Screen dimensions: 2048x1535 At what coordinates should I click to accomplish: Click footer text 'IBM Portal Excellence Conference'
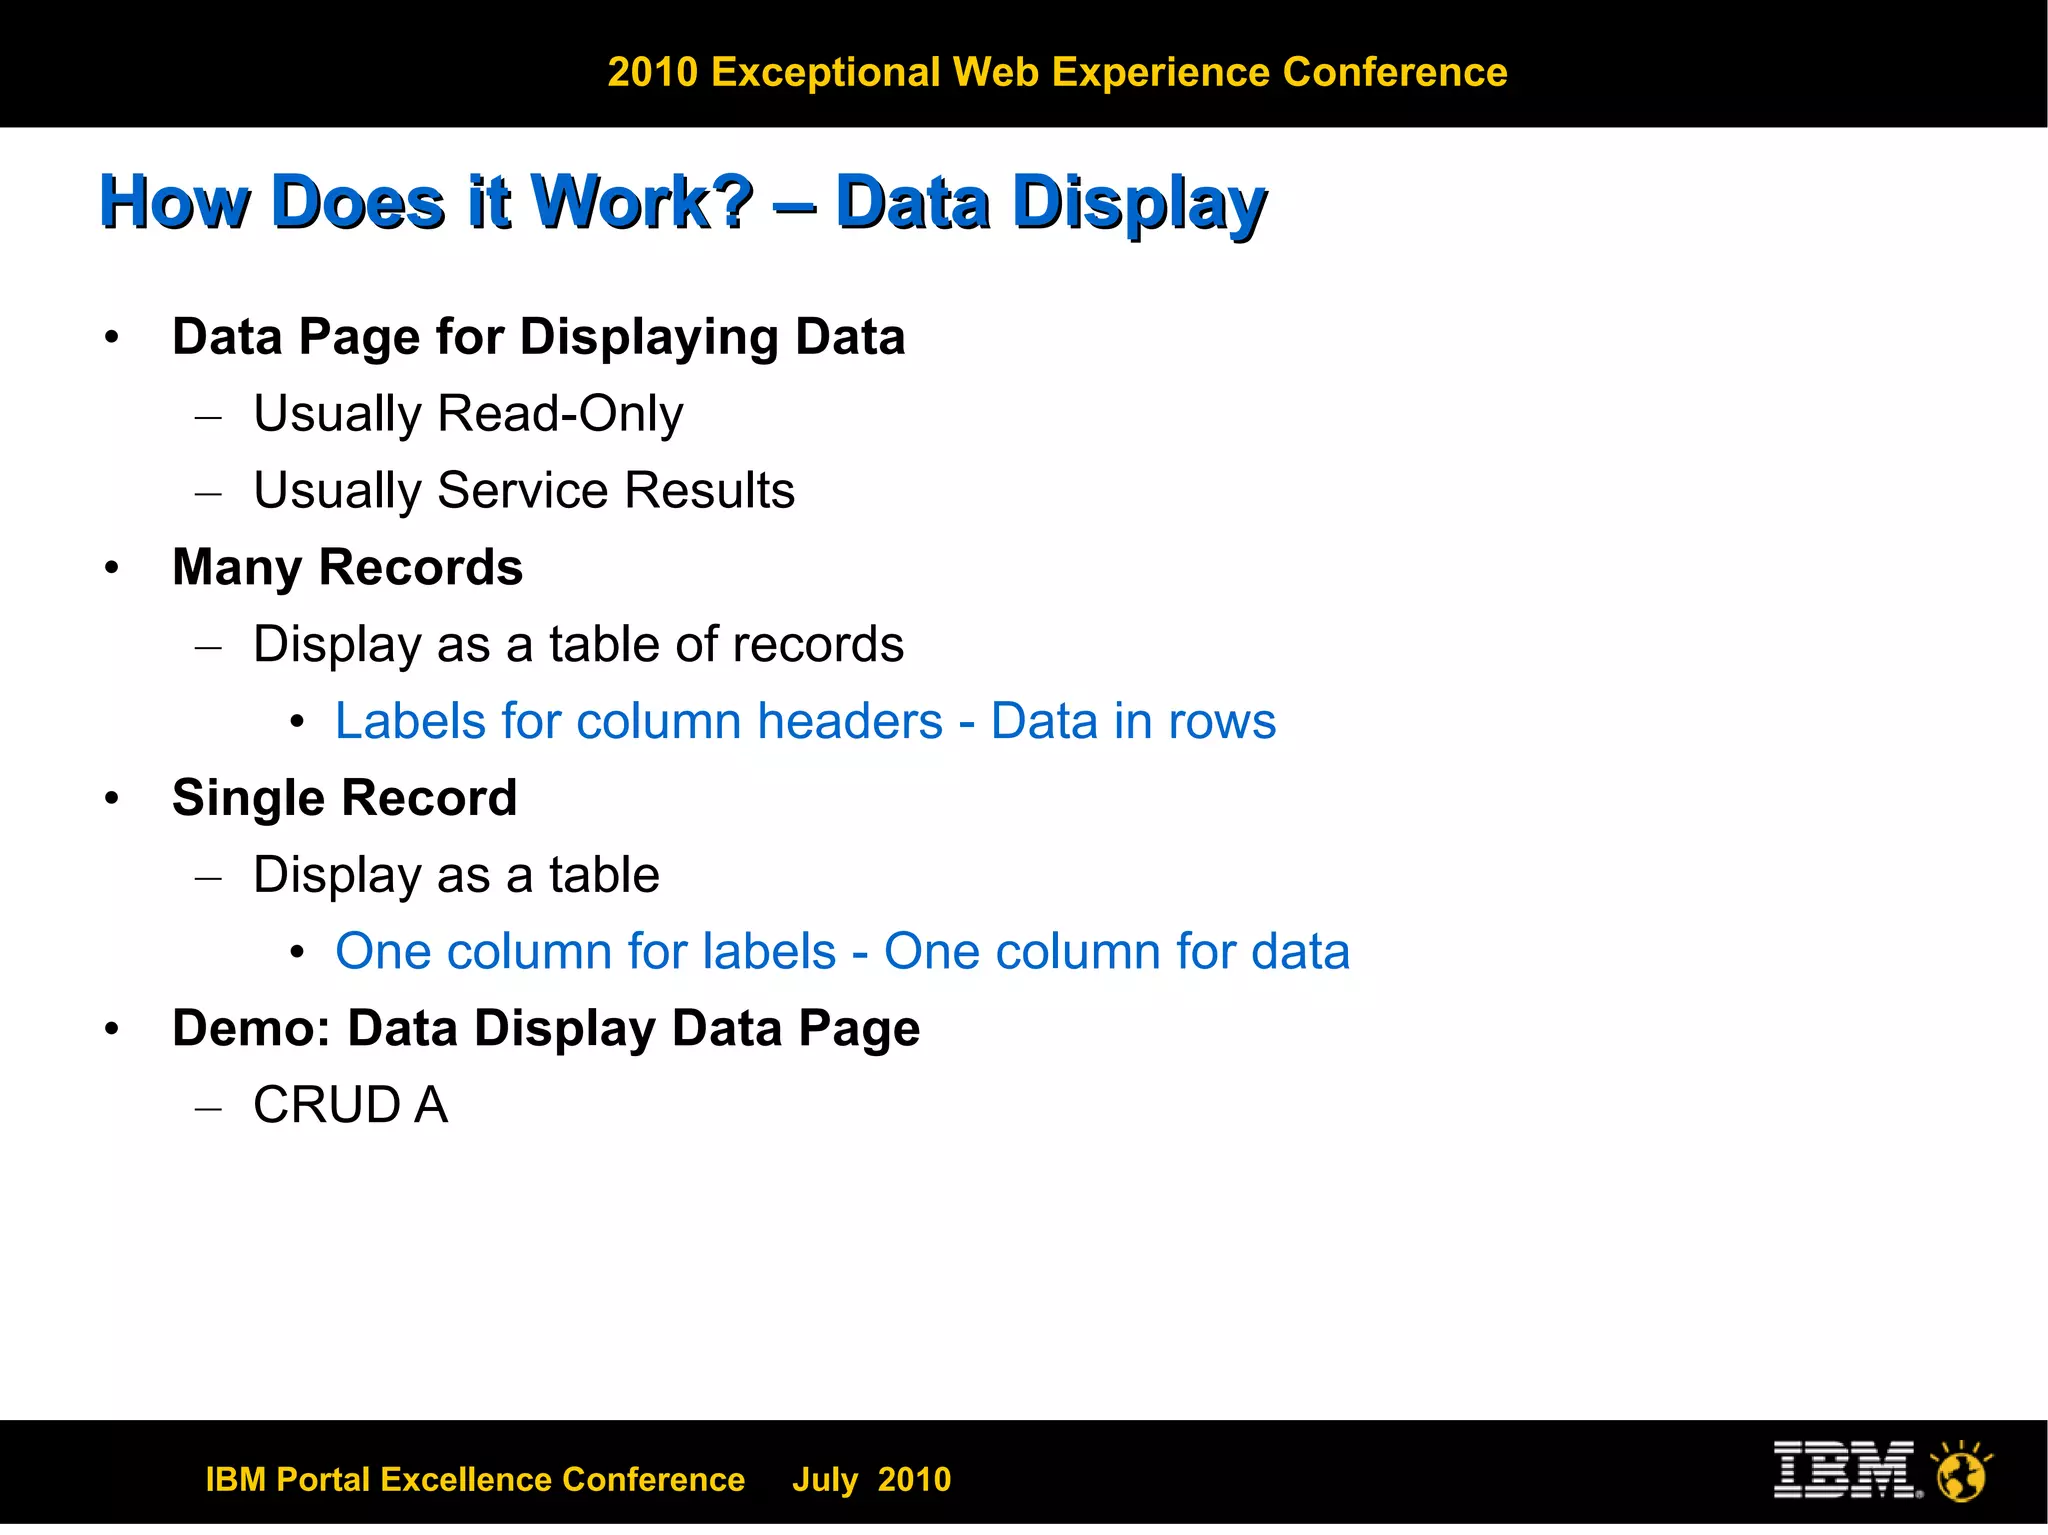tap(475, 1480)
